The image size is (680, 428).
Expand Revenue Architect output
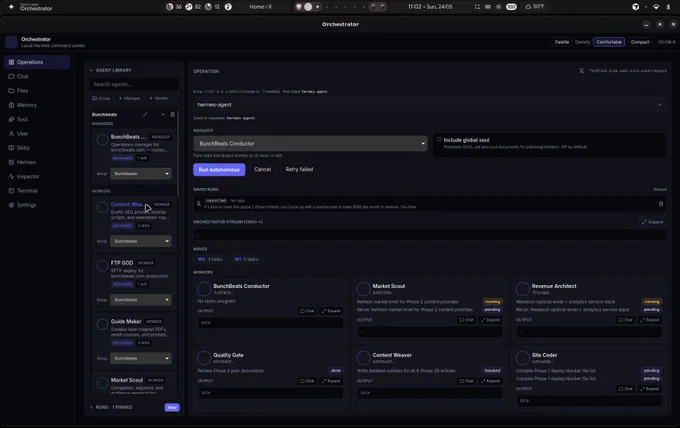[650, 320]
